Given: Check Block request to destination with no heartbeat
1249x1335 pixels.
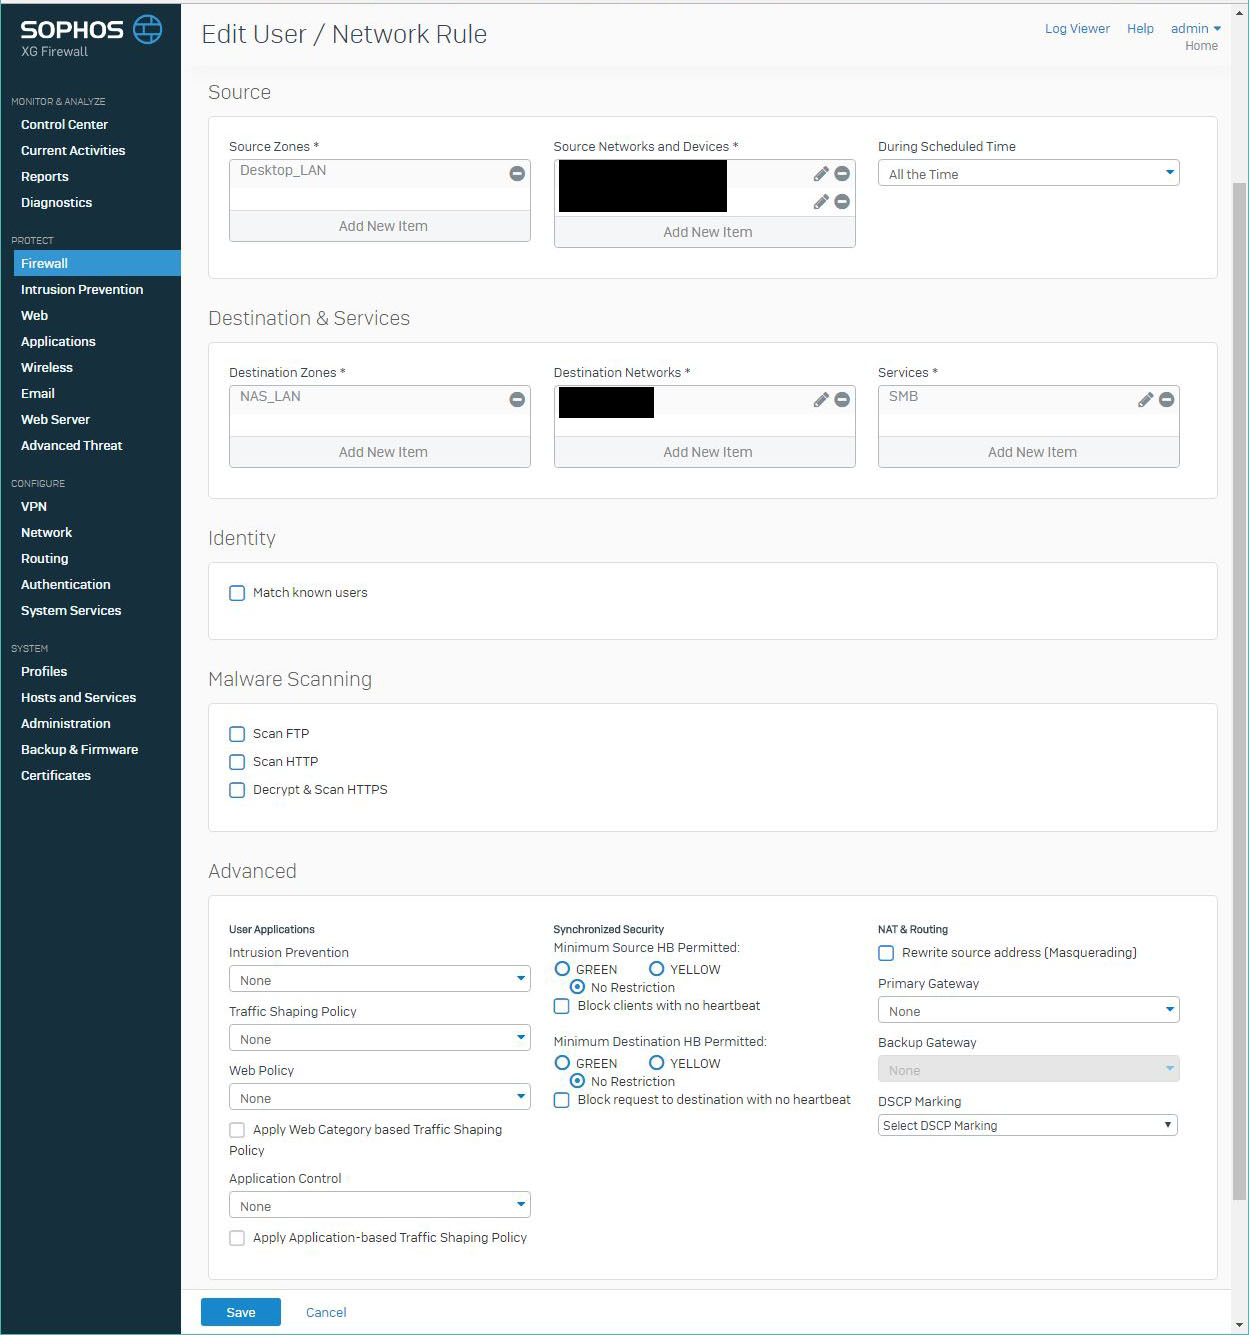Looking at the screenshot, I should [x=562, y=1100].
